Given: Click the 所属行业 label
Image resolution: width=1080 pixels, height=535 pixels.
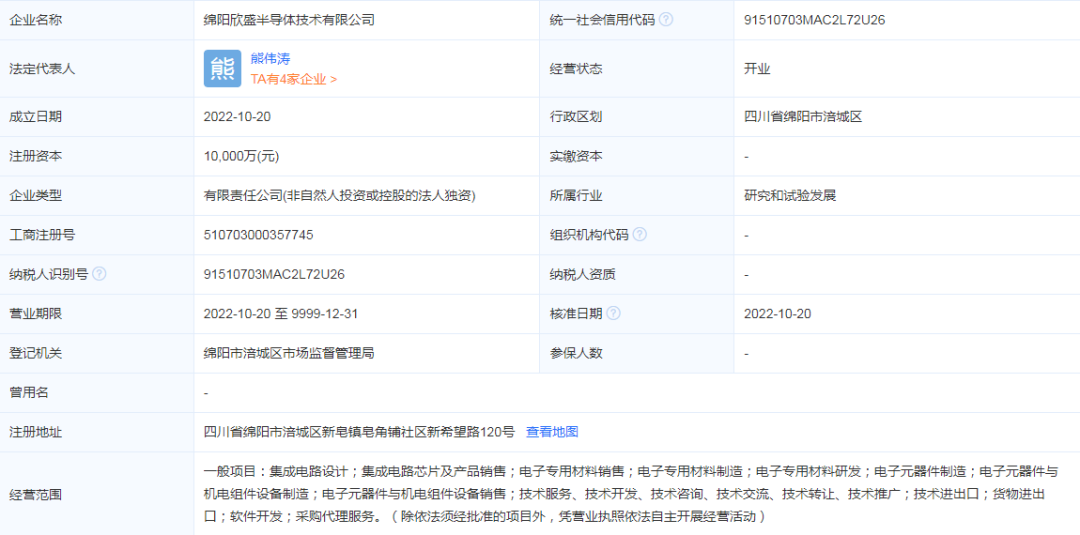Looking at the screenshot, I should click(577, 196).
